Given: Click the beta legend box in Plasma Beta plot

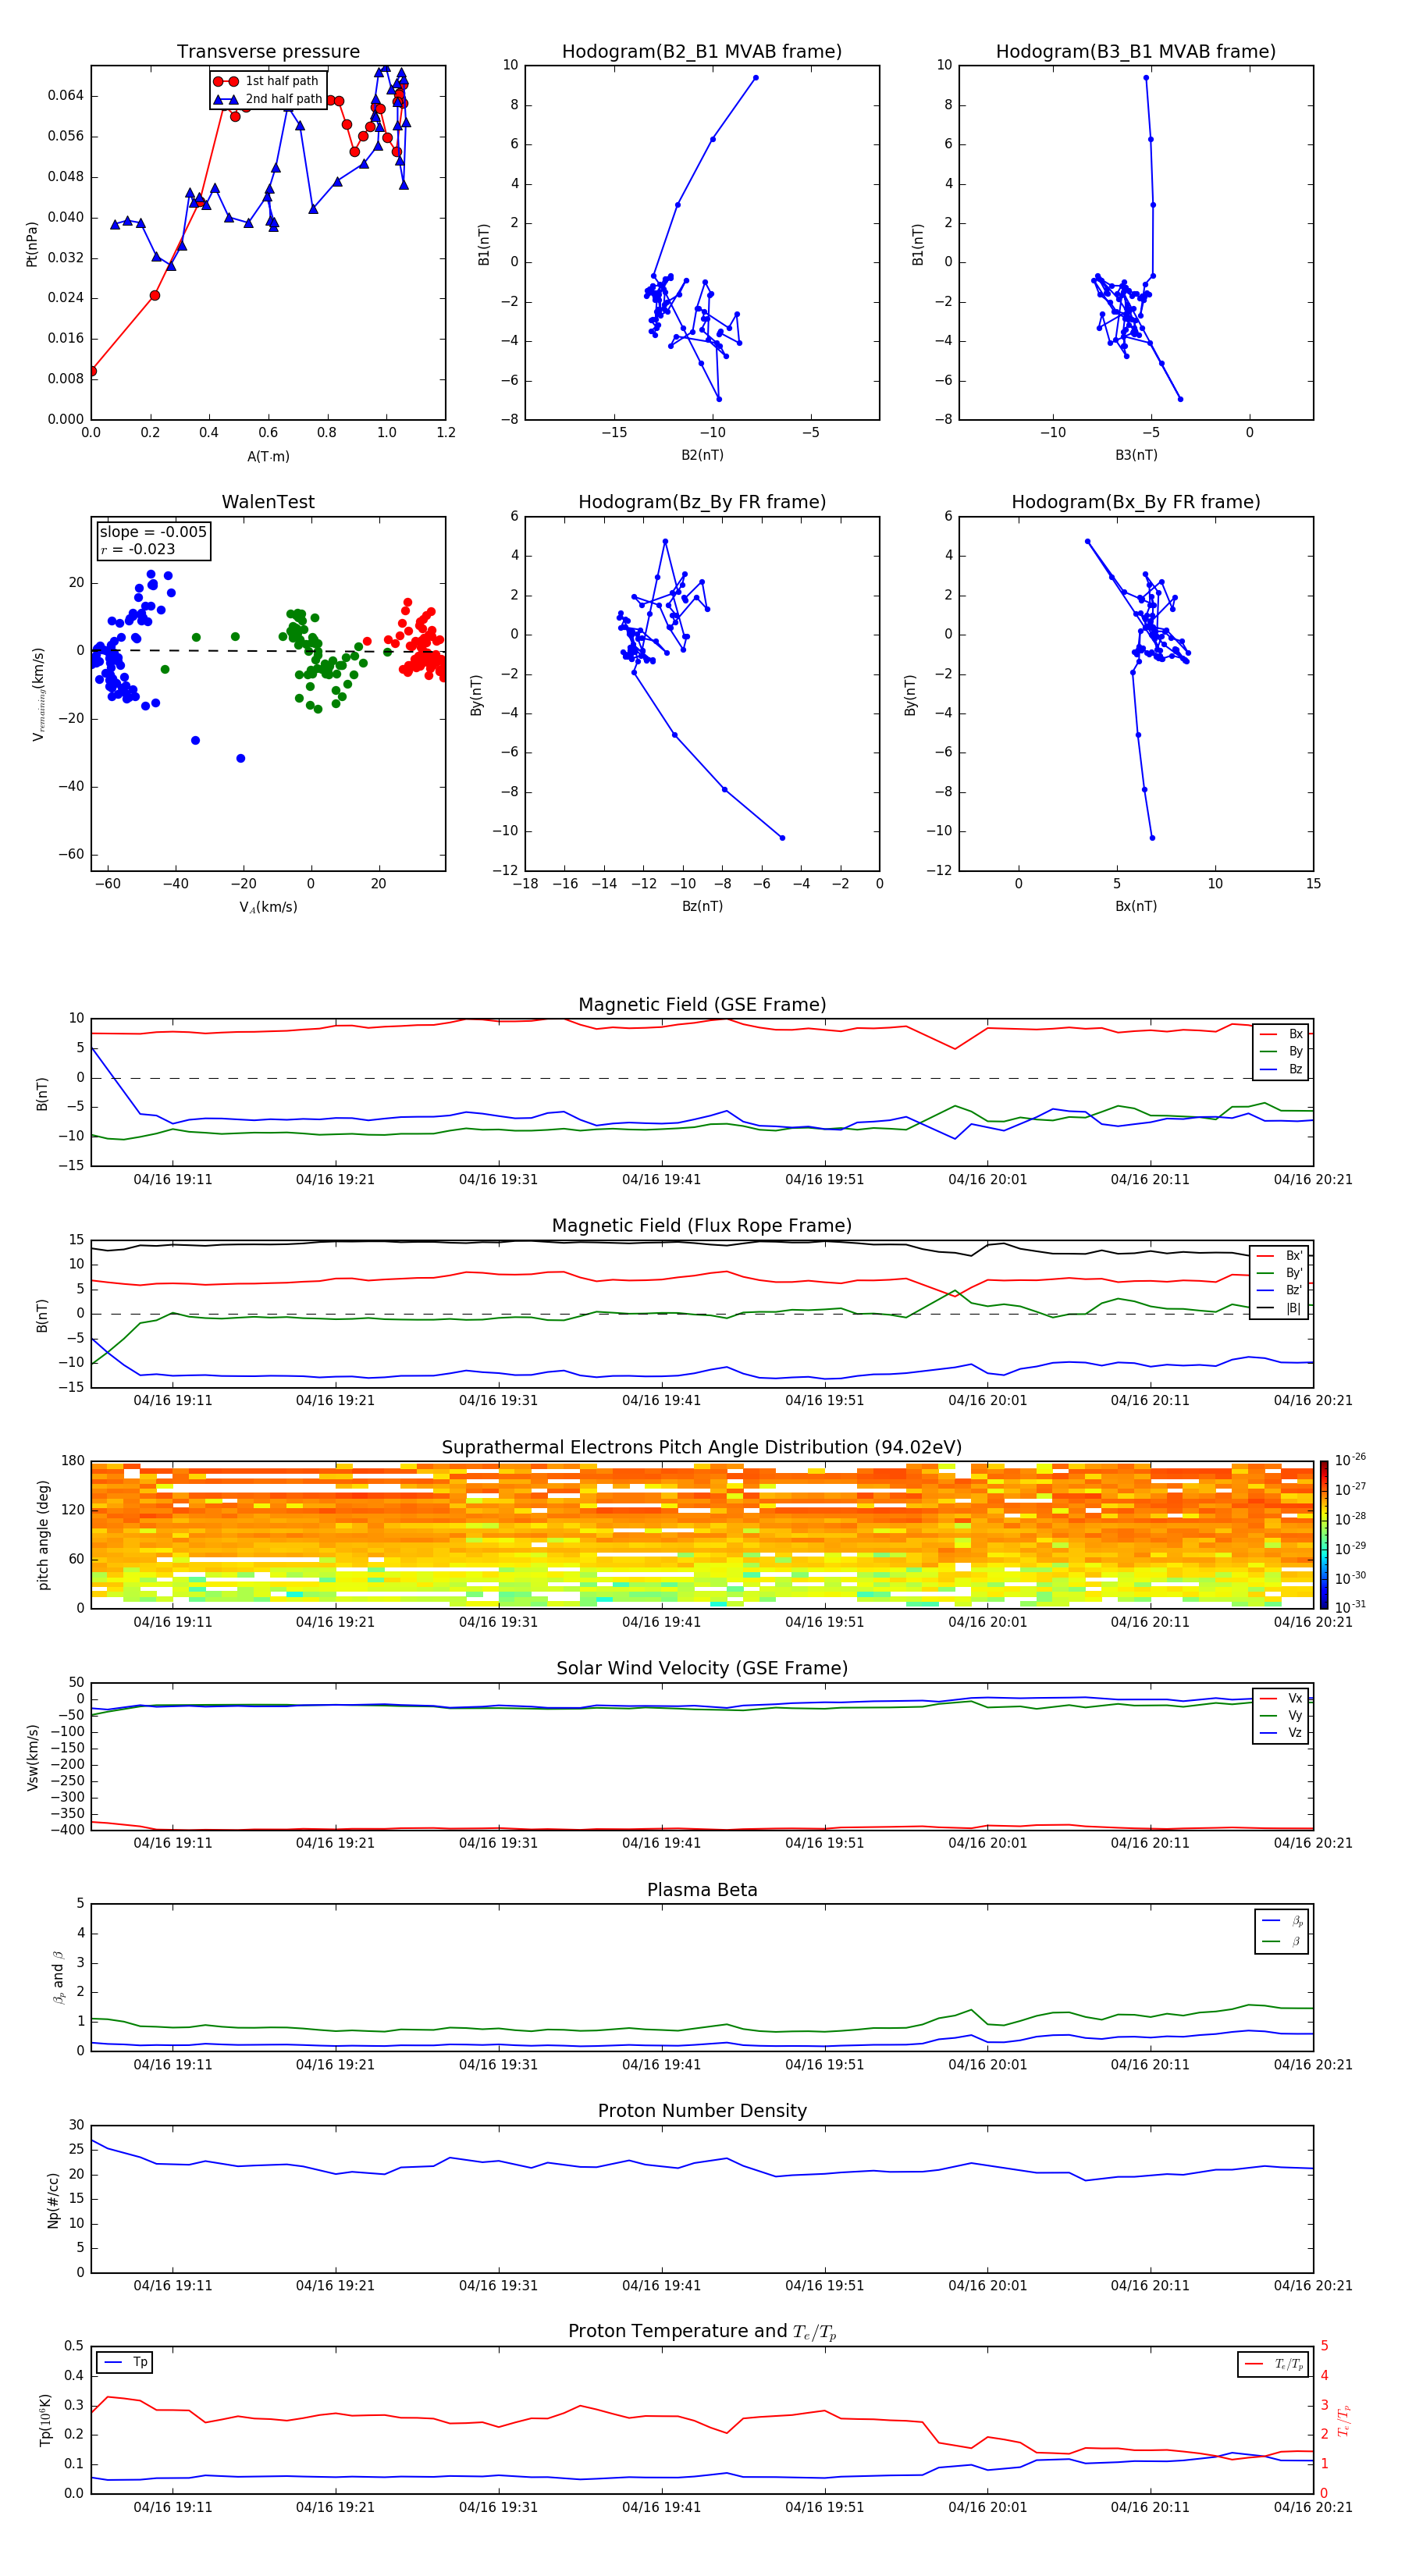Looking at the screenshot, I should (x=1281, y=1931).
